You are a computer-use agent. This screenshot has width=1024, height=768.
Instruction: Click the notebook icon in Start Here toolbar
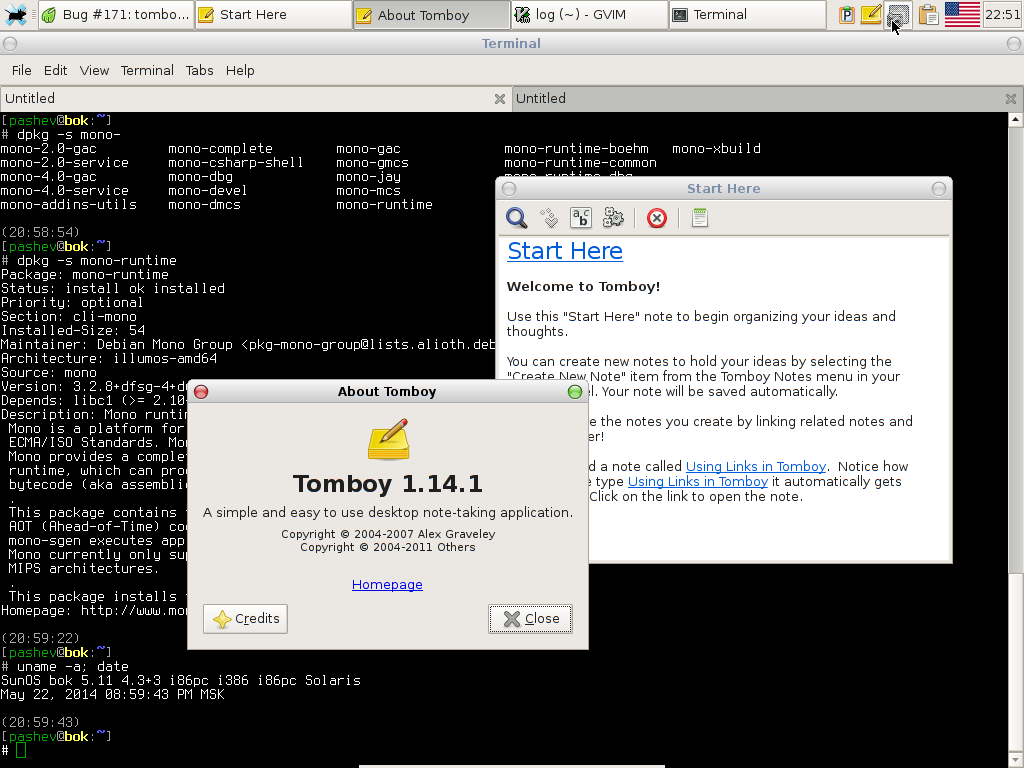point(699,217)
